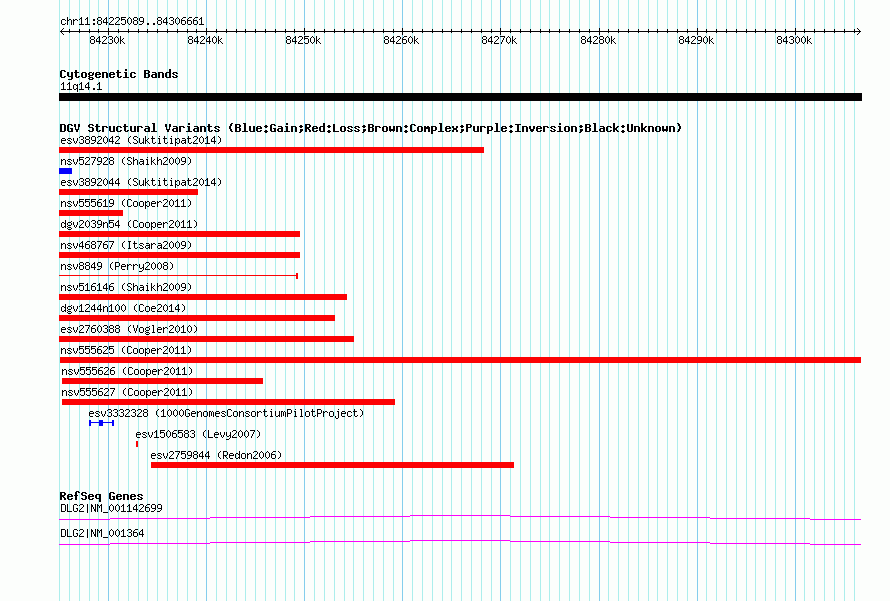Click the red bar under nsv555619
This screenshot has height=601, width=890.
pyautogui.click(x=91, y=213)
